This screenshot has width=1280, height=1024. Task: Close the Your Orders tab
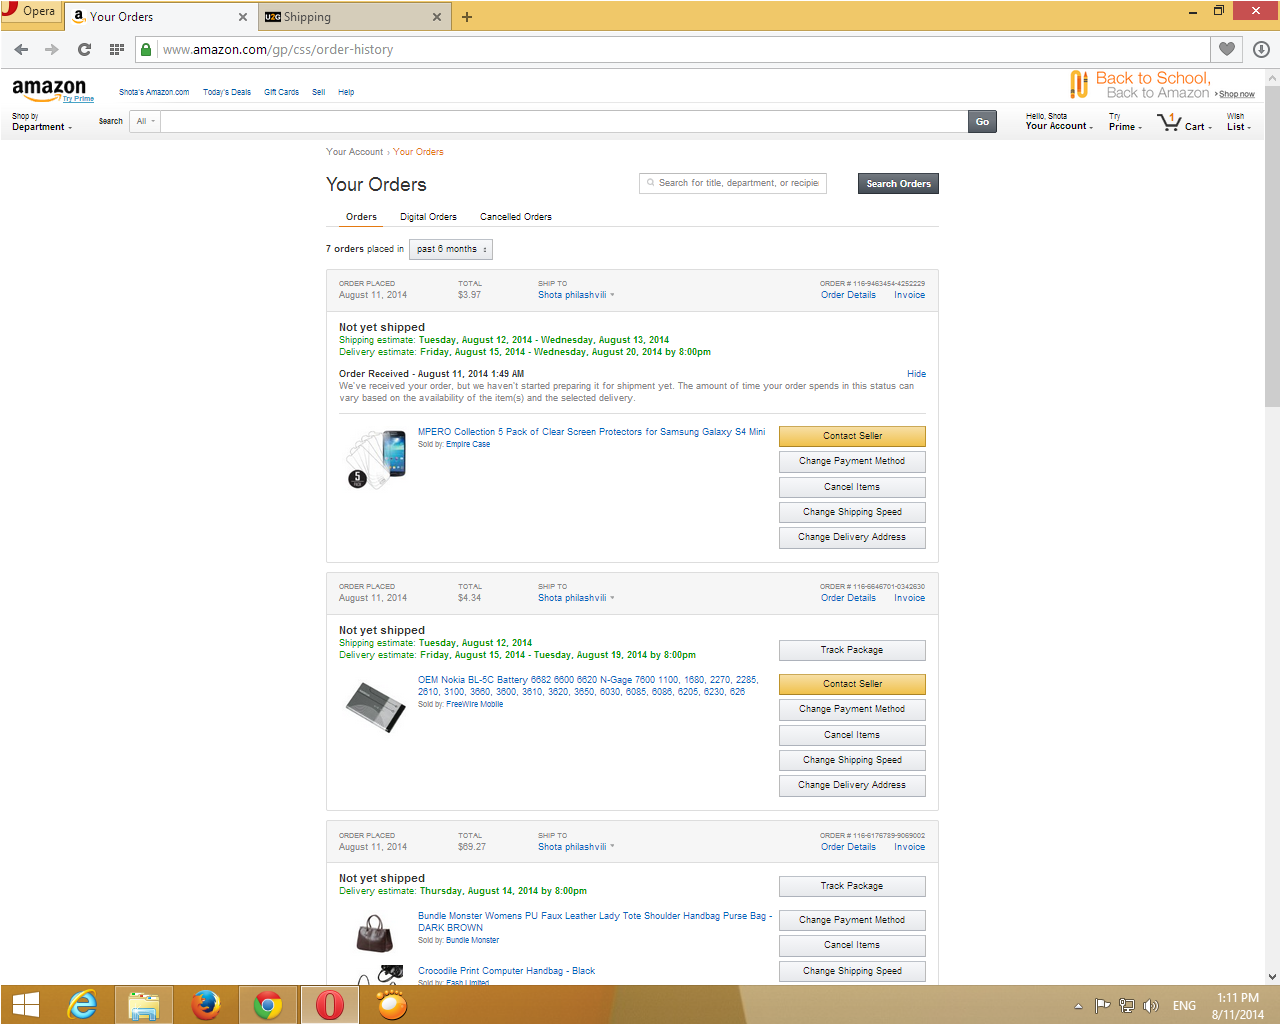[x=242, y=17]
